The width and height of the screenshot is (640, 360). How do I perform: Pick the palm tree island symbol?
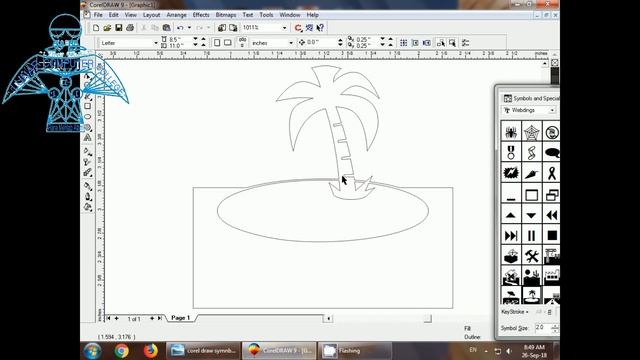pos(531,295)
